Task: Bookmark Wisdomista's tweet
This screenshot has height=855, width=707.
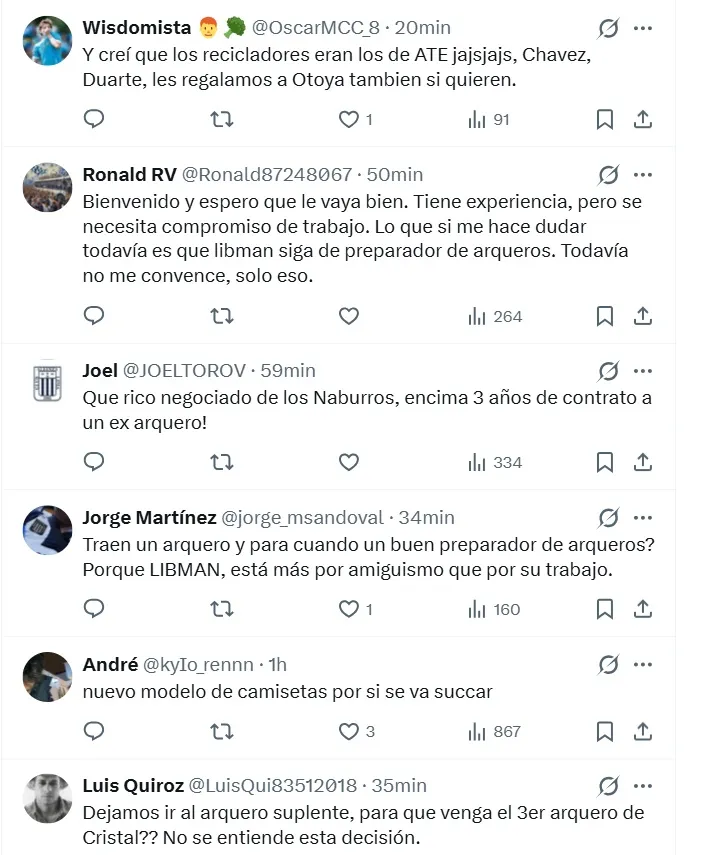Action: 605,119
